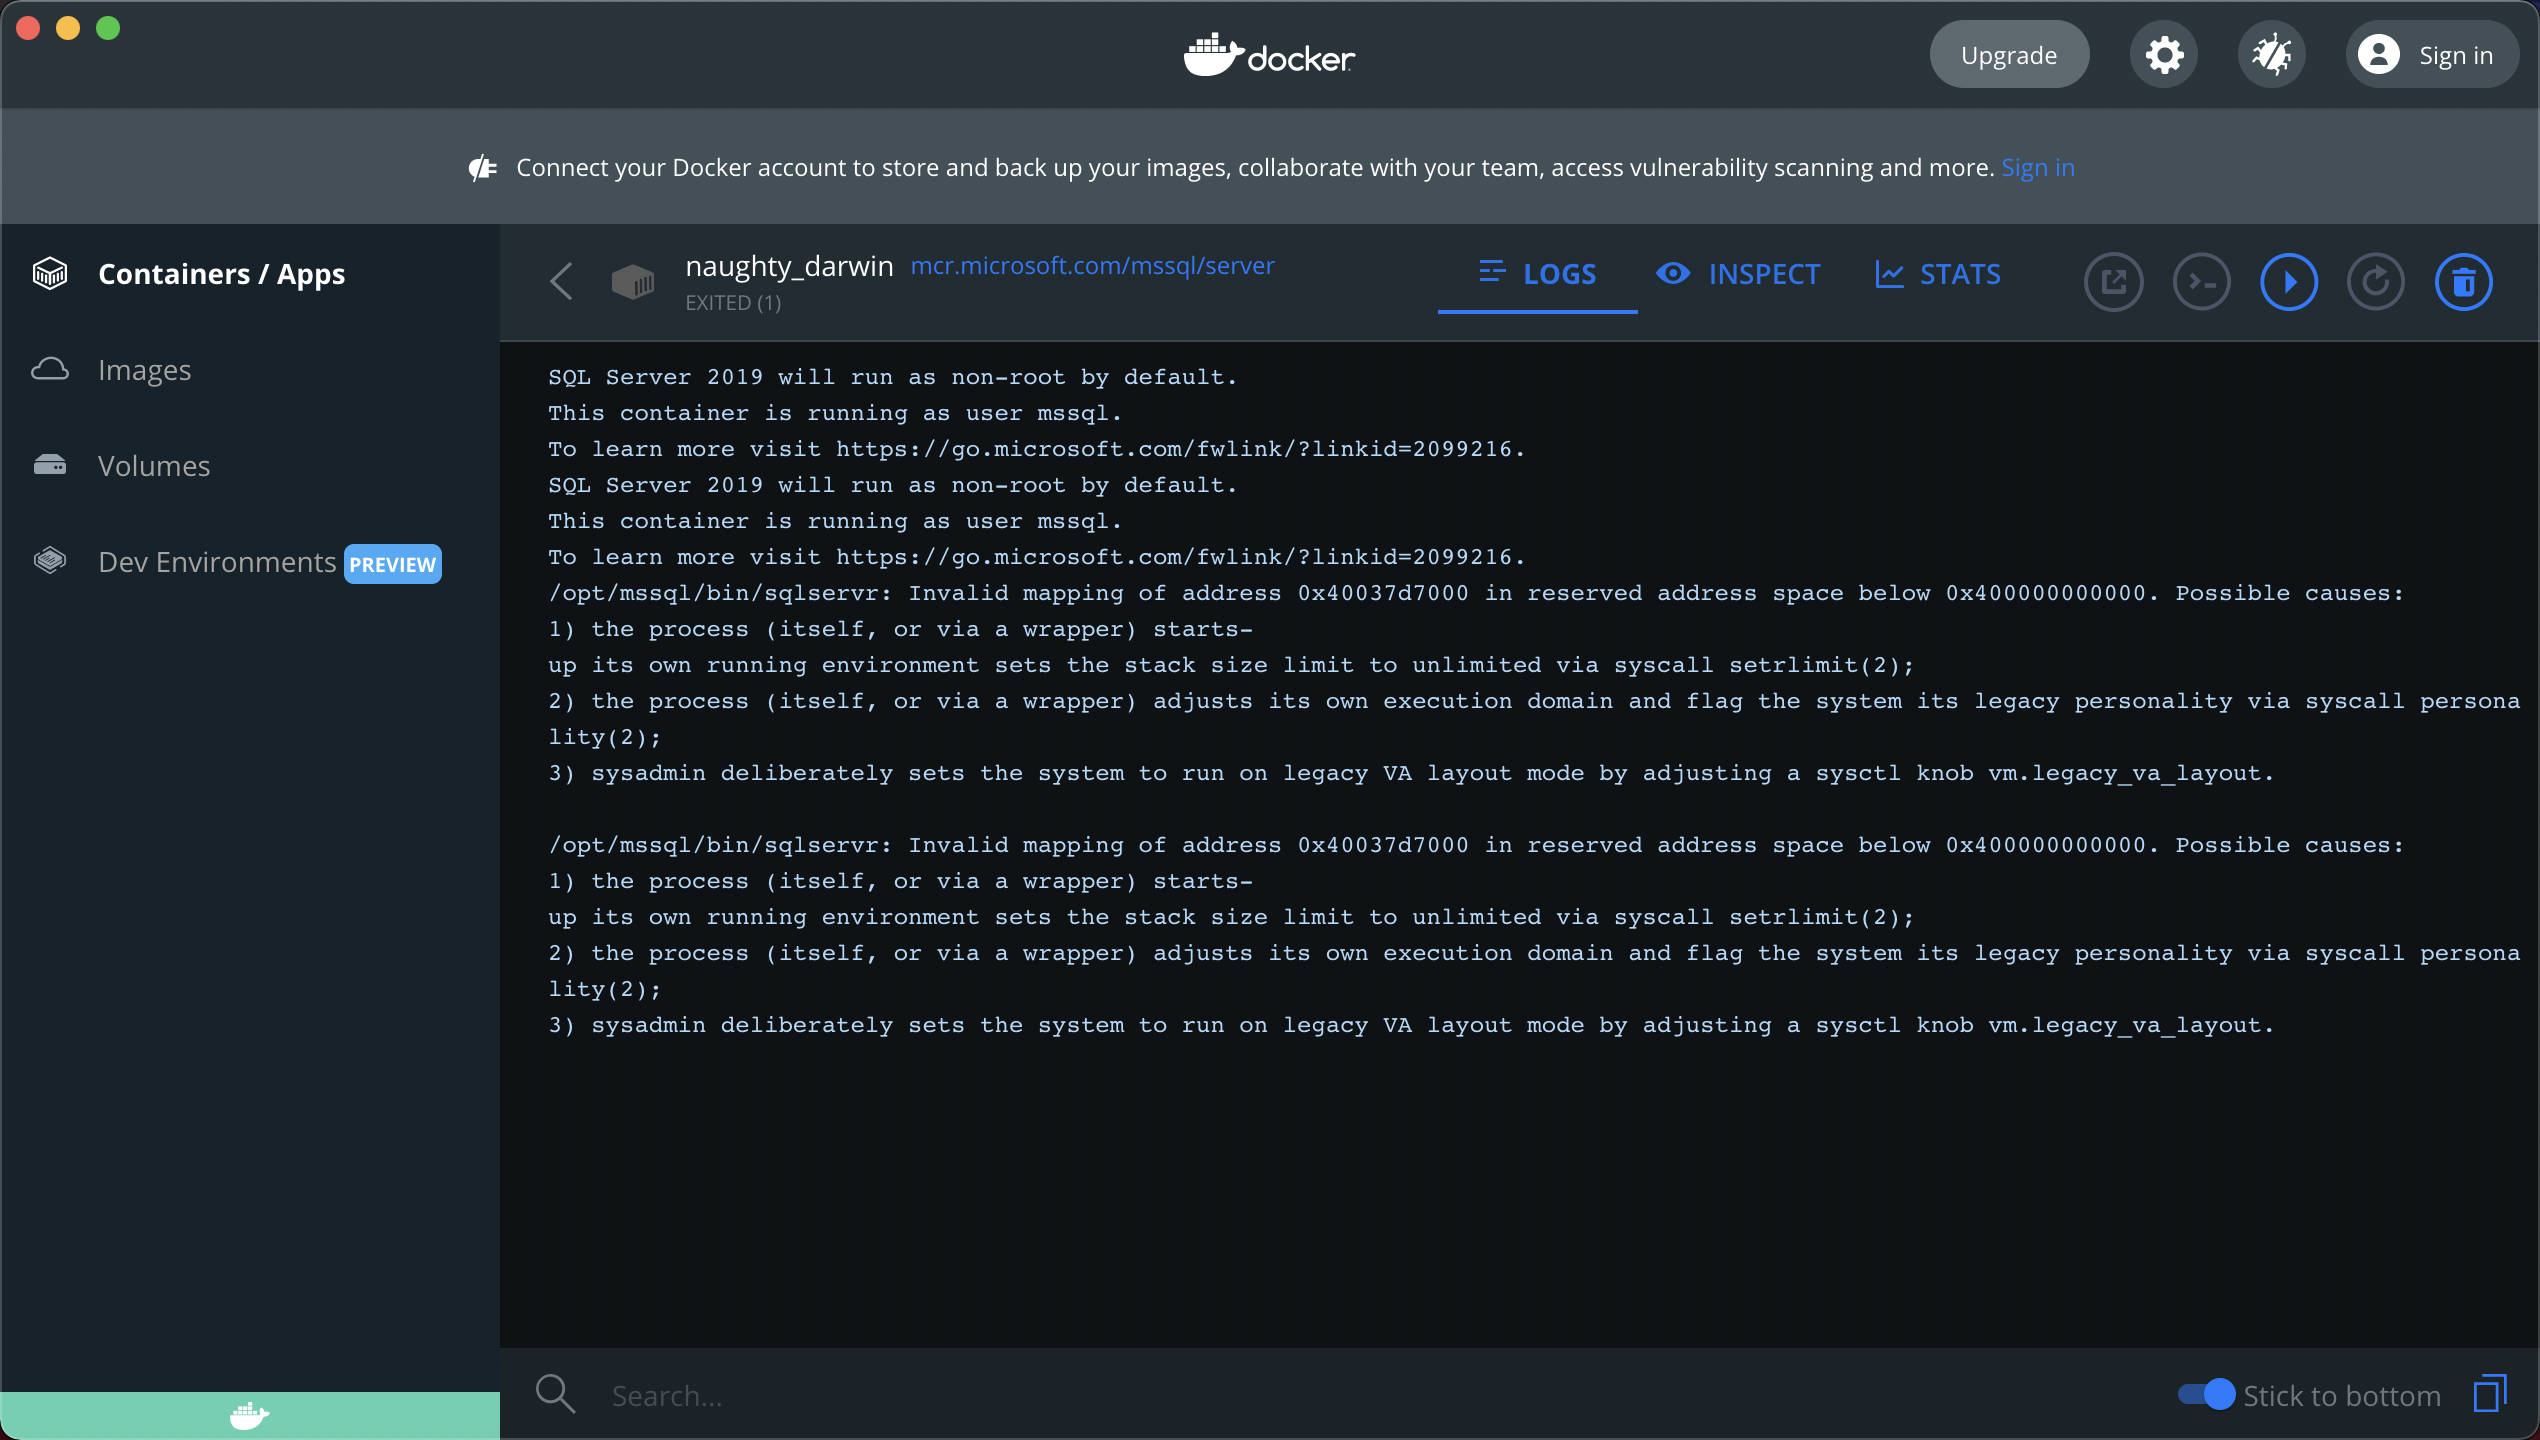Viewport: 2540px width, 1440px height.
Task: Click the Dev Environments layers icon
Action: 50,561
